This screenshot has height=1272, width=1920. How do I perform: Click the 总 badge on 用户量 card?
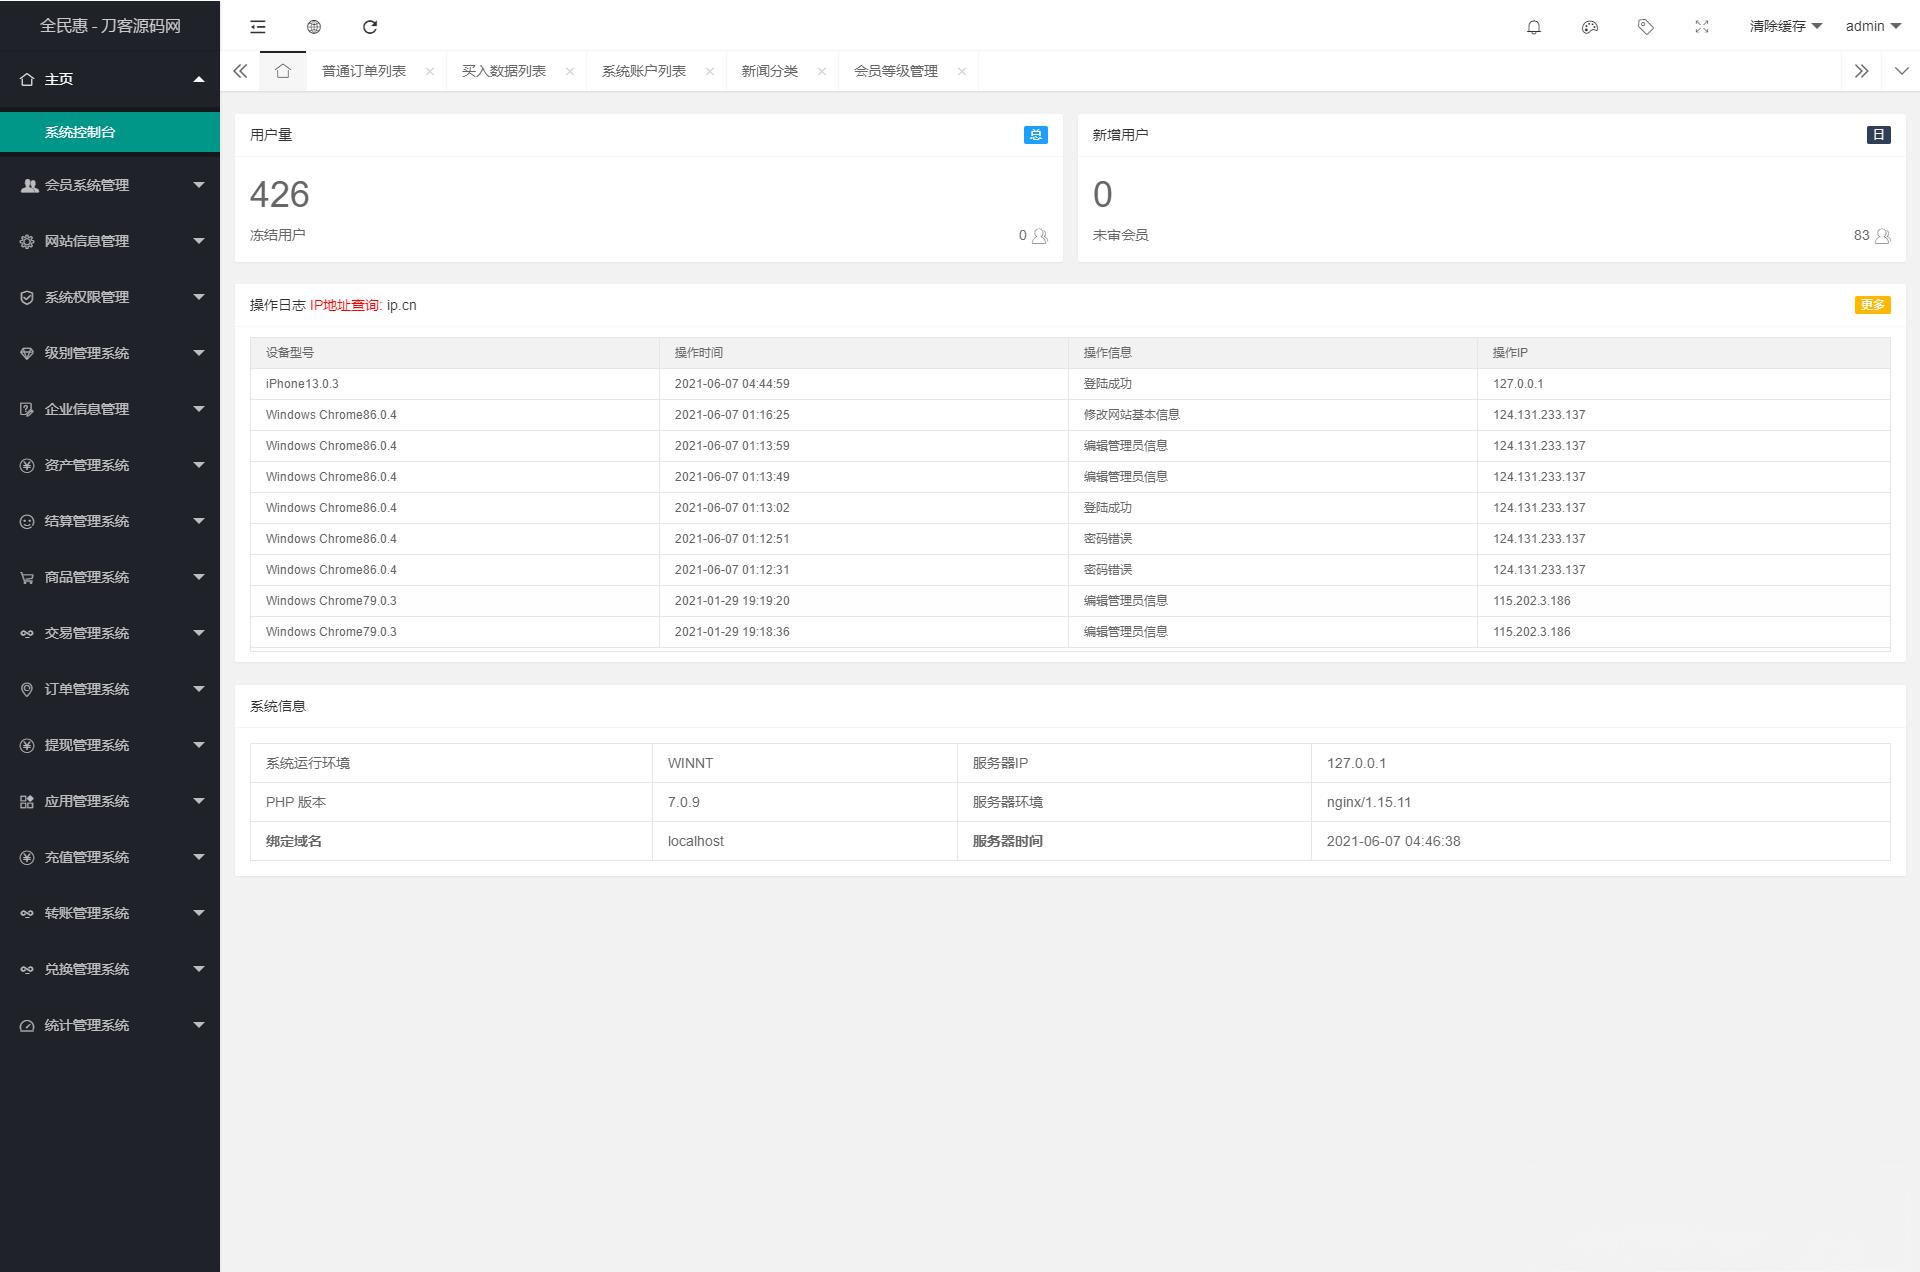pos(1036,135)
